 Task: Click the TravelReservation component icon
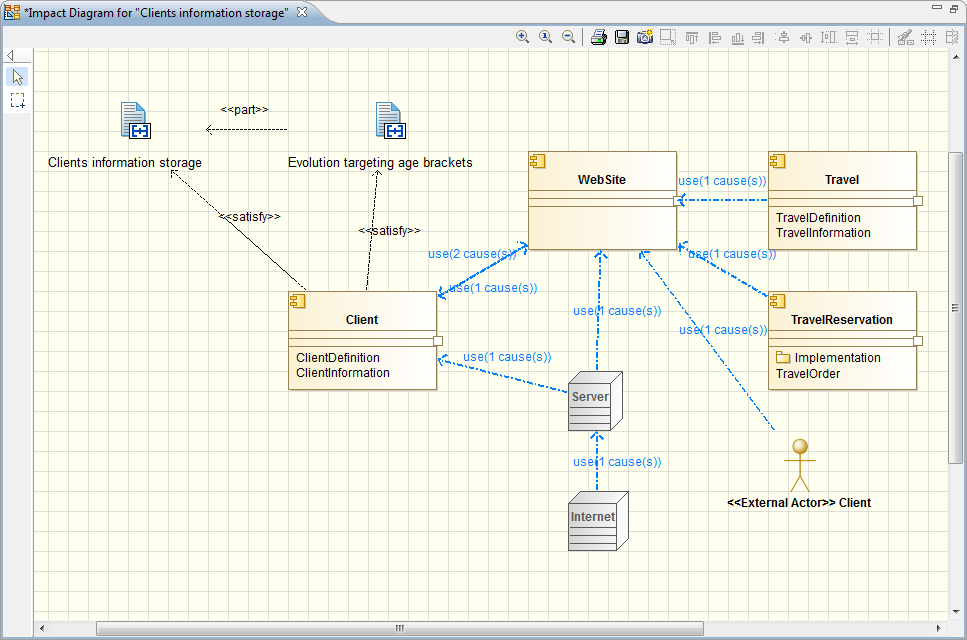coord(778,302)
